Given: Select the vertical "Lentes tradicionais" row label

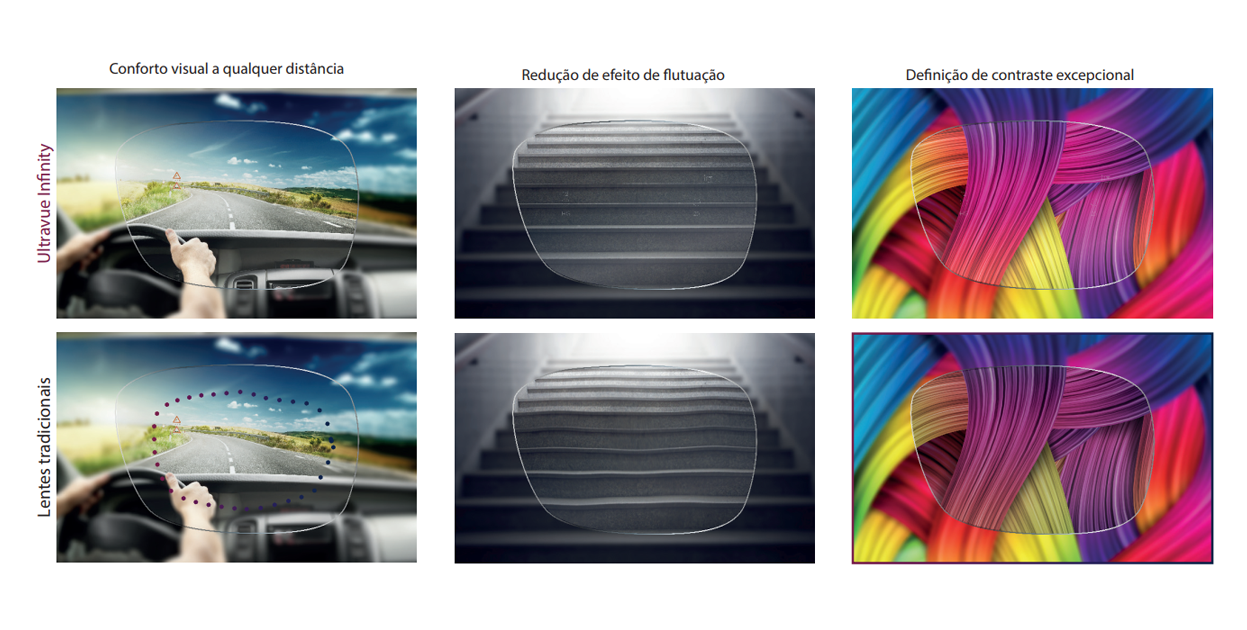Looking at the screenshot, I should tap(44, 447).
